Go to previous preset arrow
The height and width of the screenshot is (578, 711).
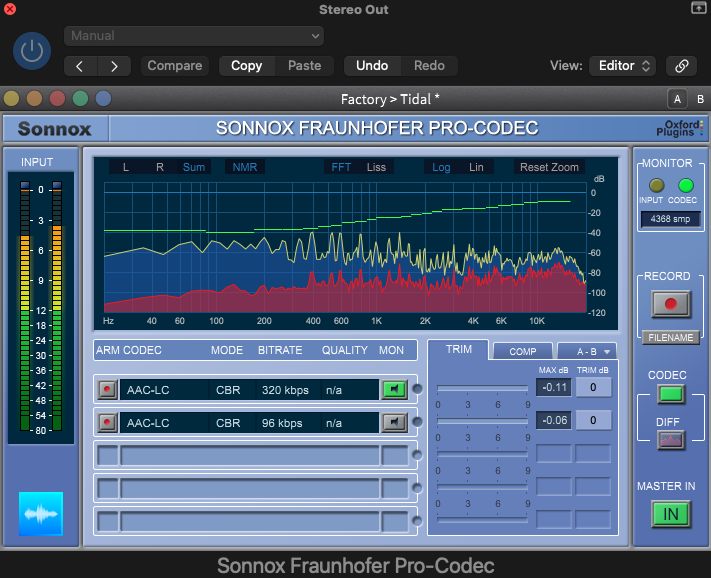80,66
